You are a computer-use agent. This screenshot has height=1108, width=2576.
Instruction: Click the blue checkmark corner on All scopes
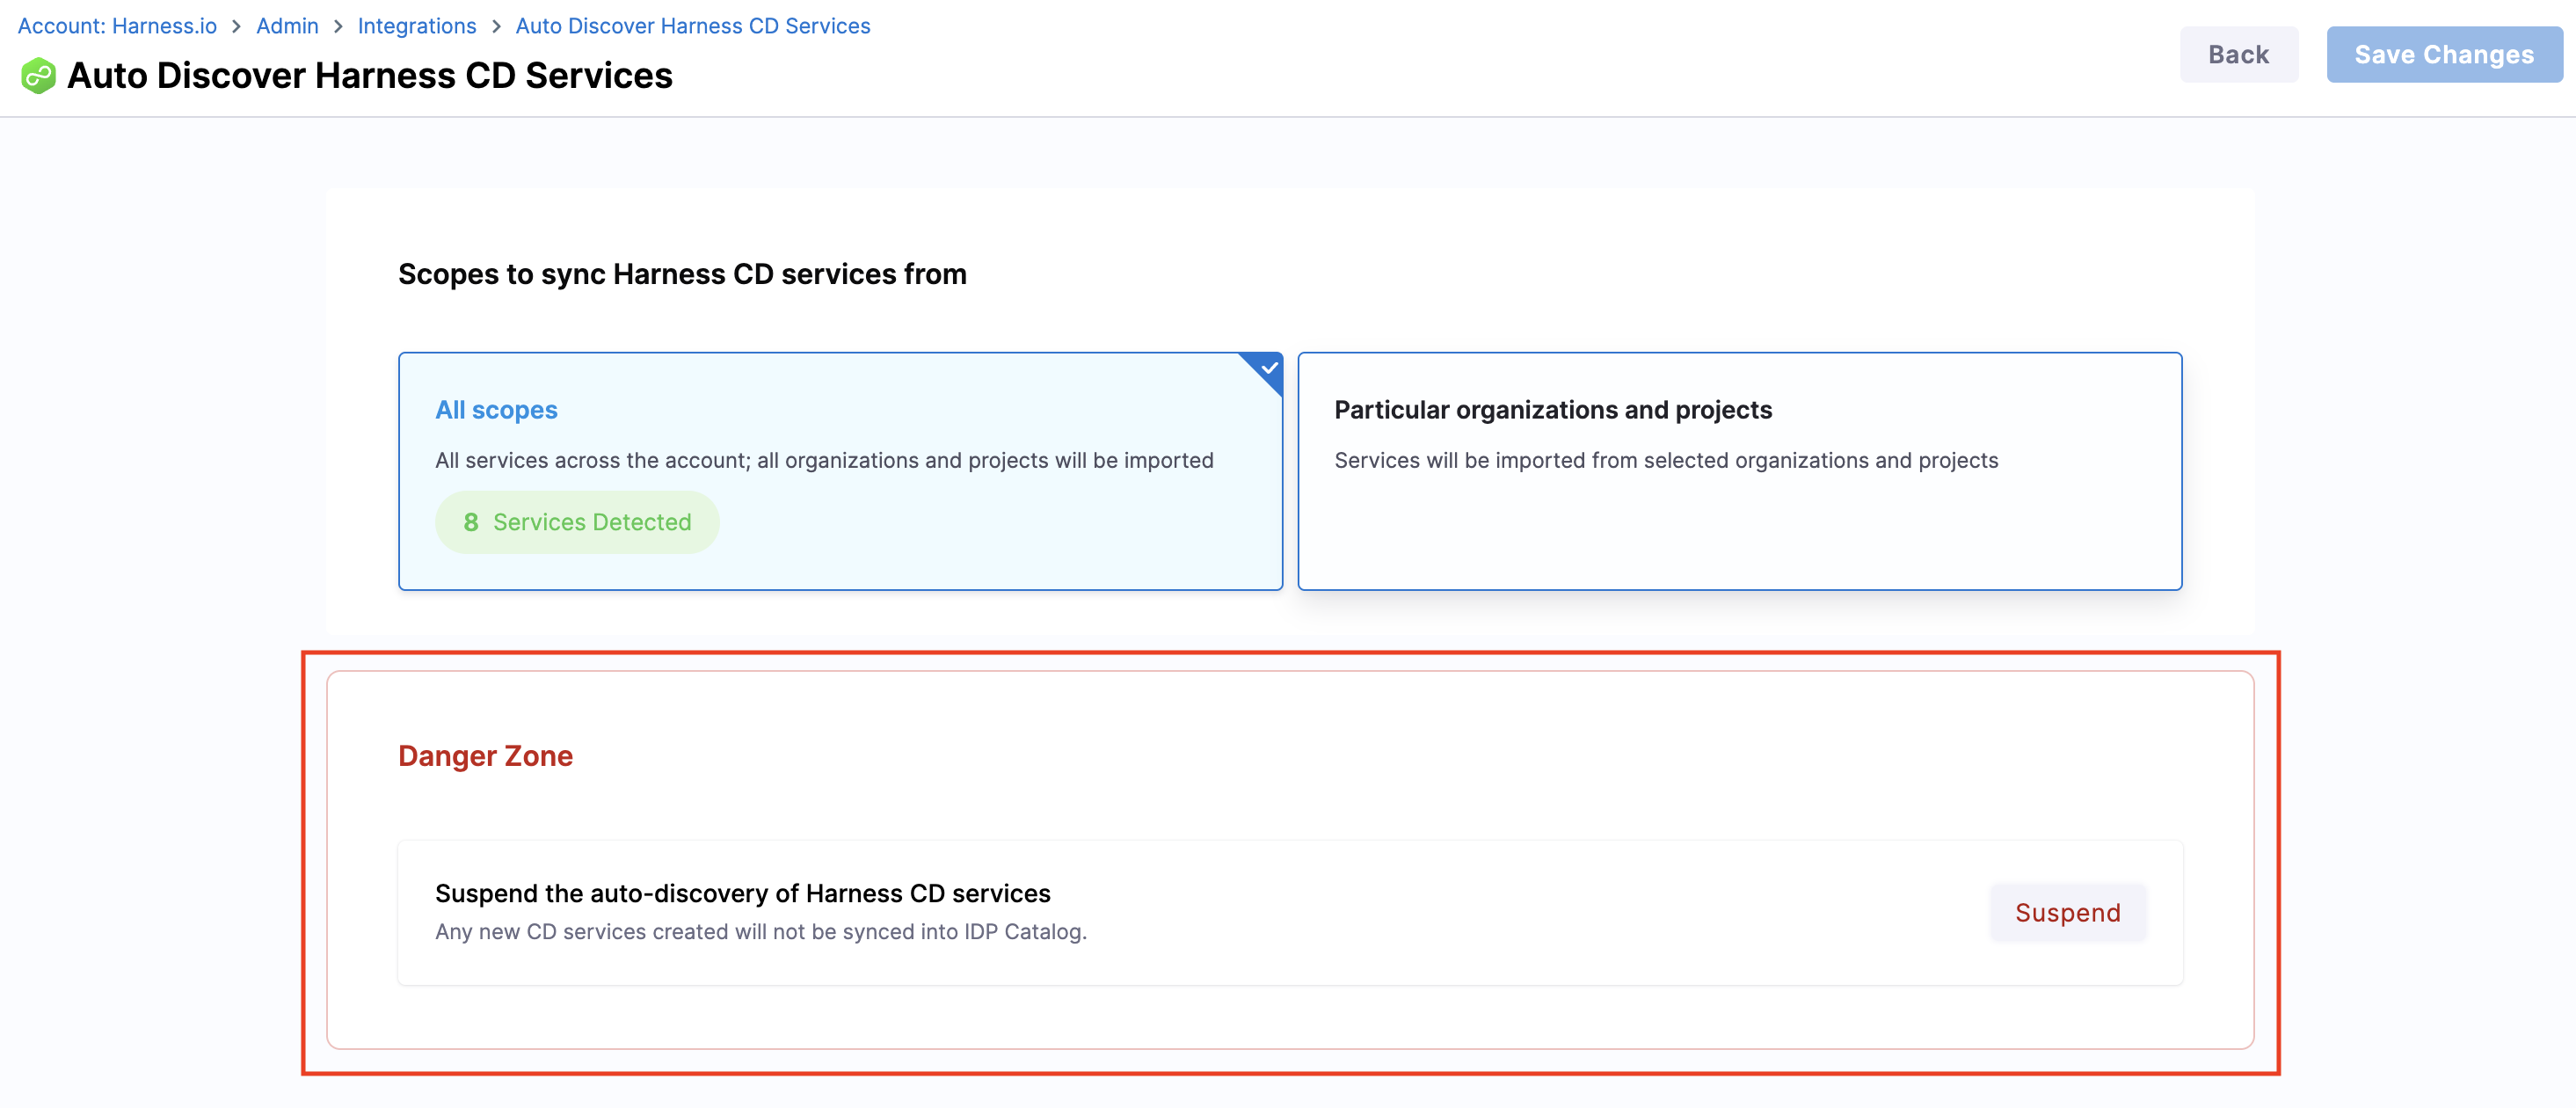[x=1267, y=368]
